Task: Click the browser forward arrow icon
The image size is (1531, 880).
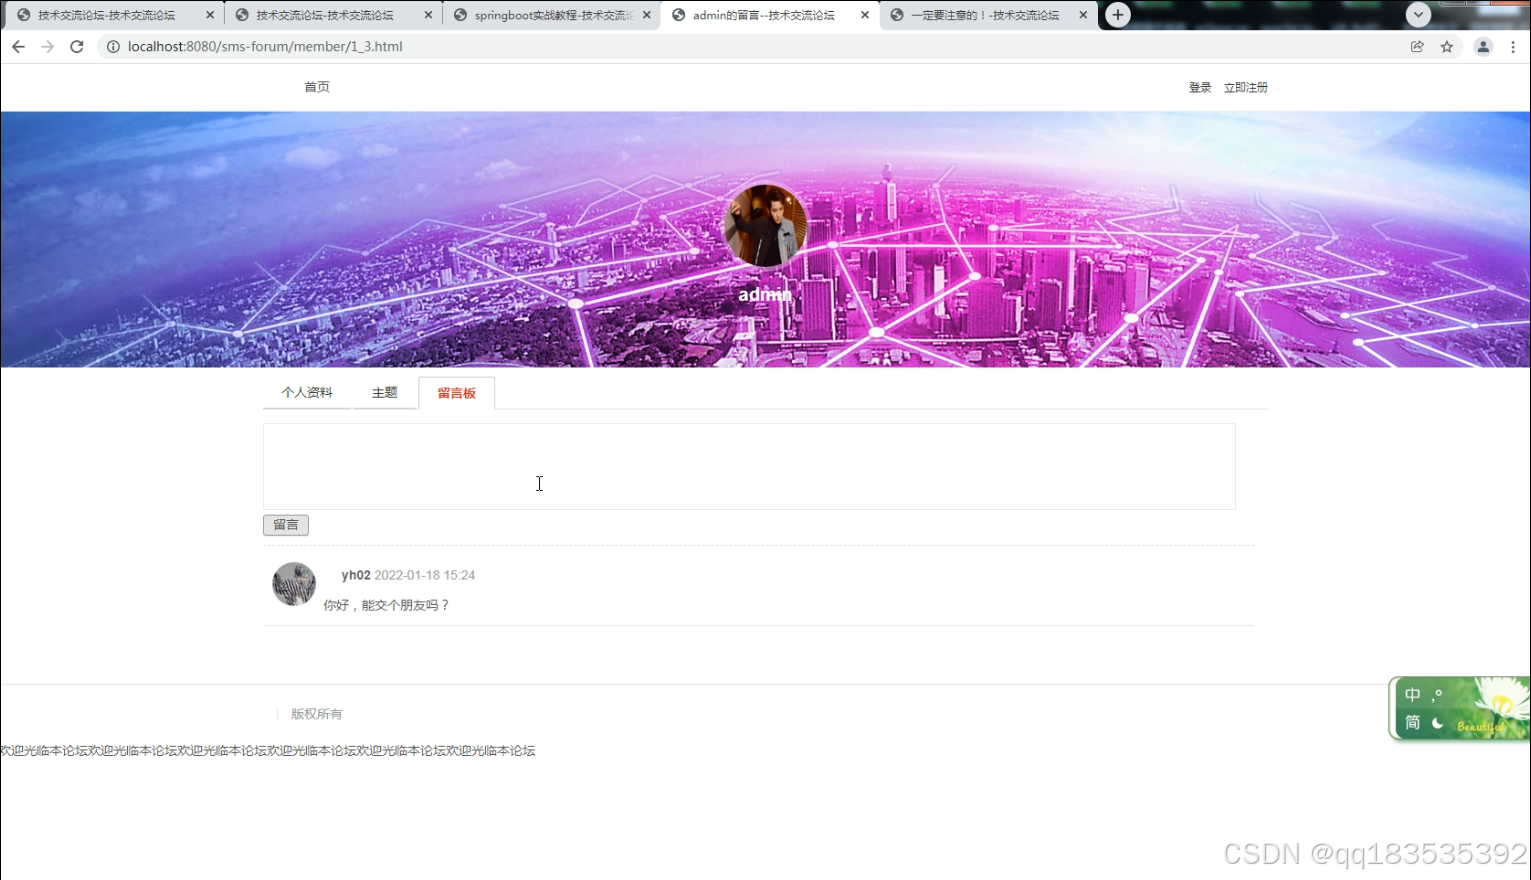Action: click(47, 46)
